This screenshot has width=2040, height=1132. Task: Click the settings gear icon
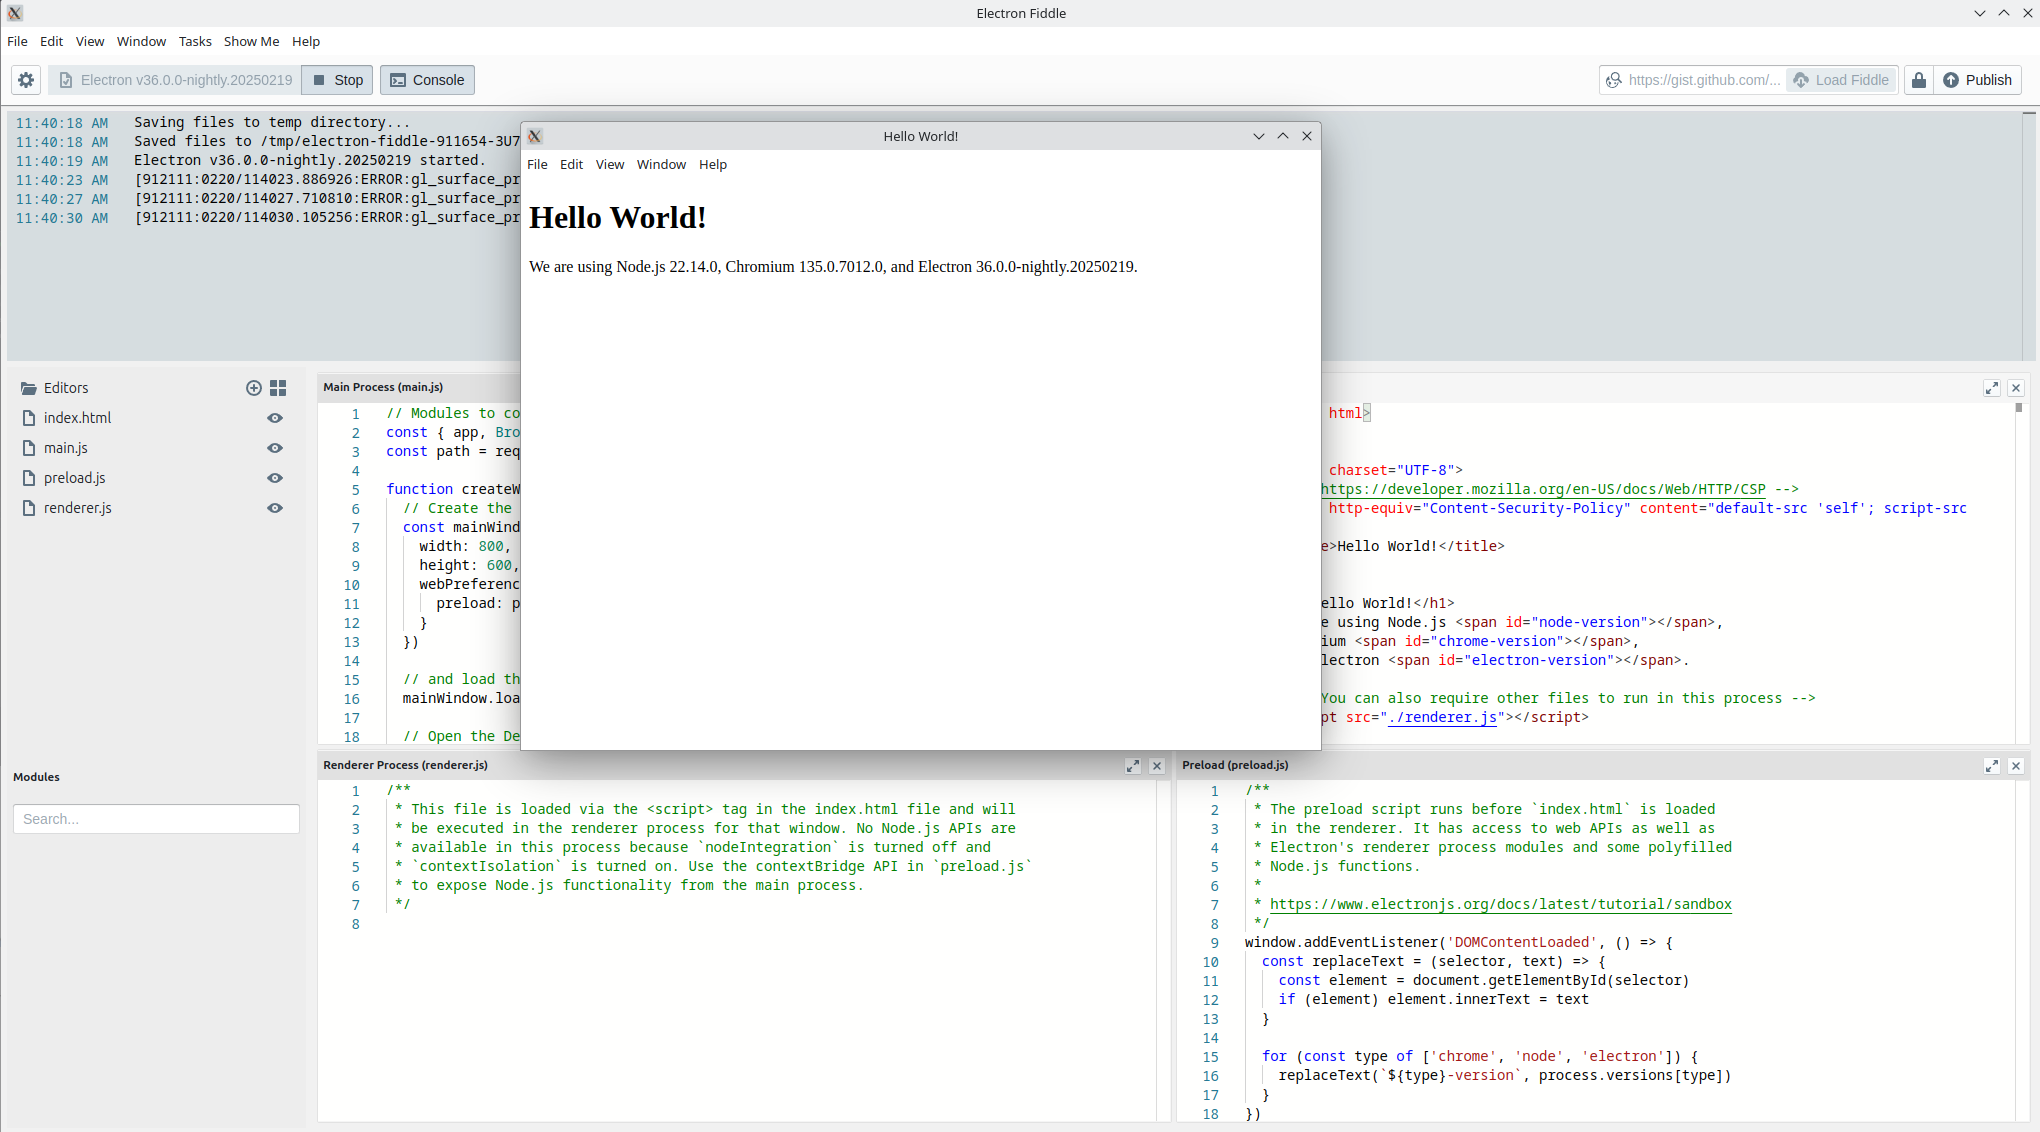(x=25, y=79)
